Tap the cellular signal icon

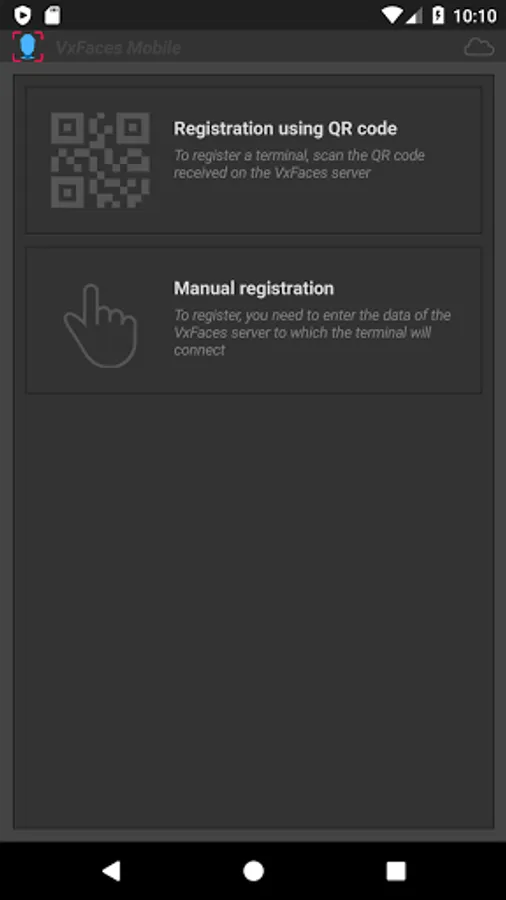click(x=414, y=15)
